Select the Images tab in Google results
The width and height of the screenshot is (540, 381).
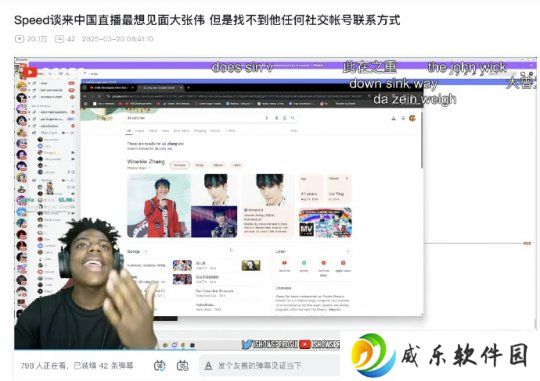pyautogui.click(x=139, y=131)
